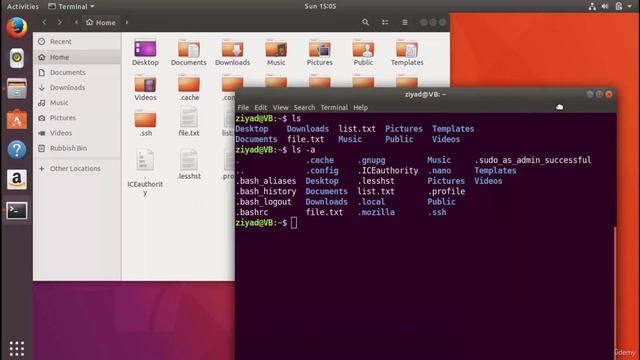
Task: Go back in Files navigation
Action: pyautogui.click(x=44, y=22)
